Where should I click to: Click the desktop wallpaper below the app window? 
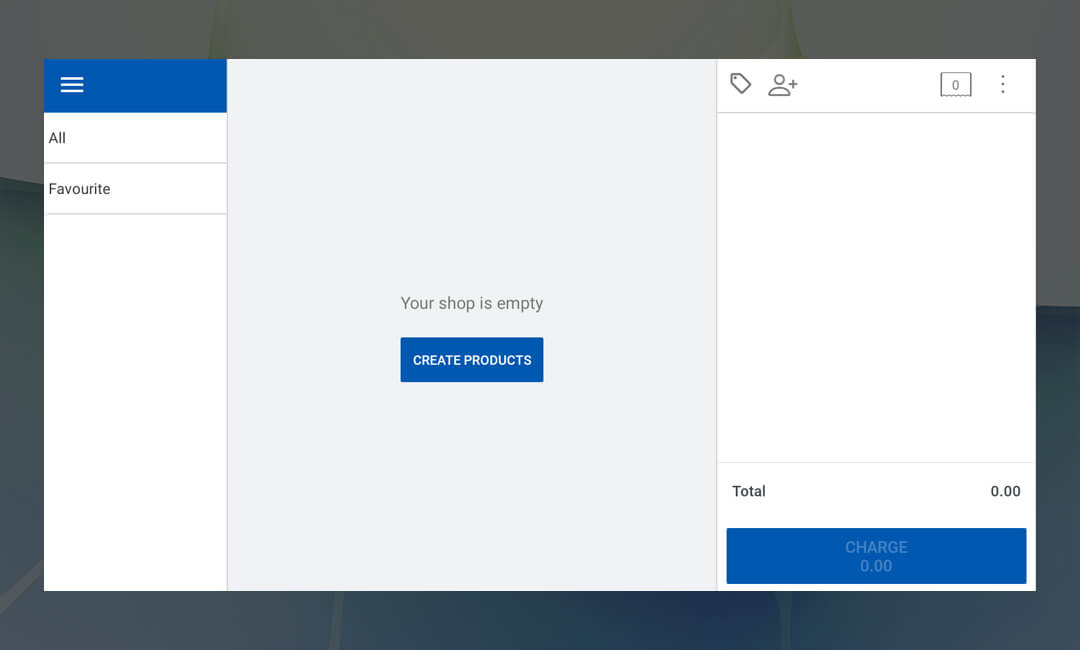tap(540, 622)
